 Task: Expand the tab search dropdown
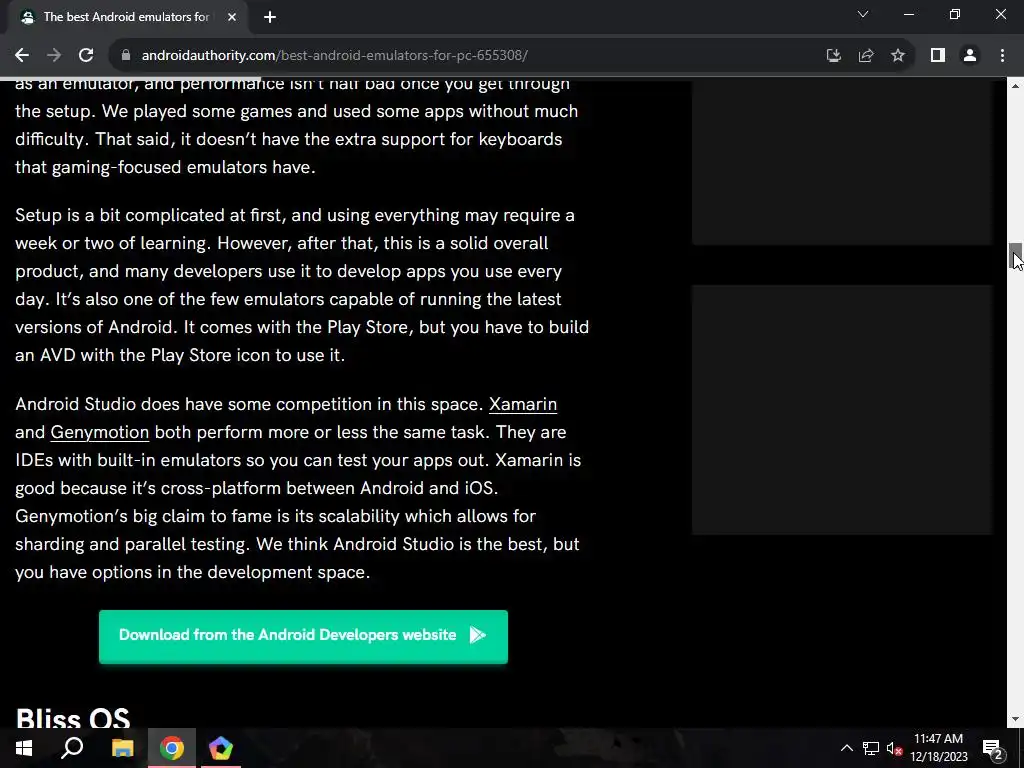[863, 14]
